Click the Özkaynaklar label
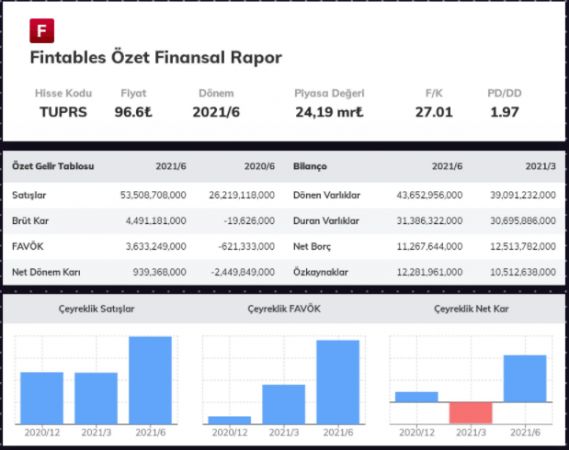Screen dimensions: 569x450 point(320,272)
